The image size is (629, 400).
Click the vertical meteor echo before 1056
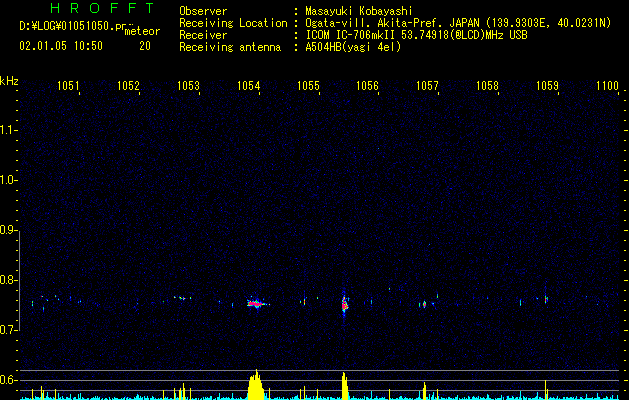coord(344,304)
